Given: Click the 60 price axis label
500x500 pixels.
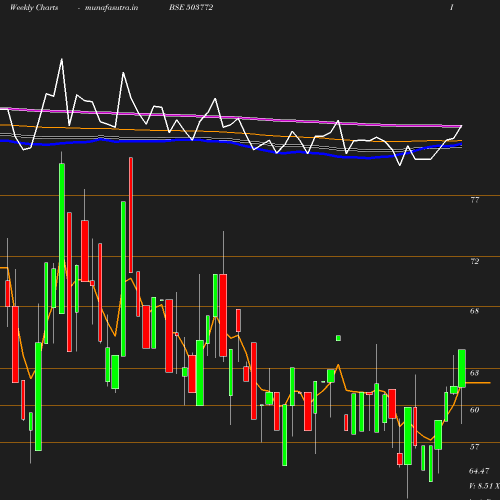Looking at the screenshot, I should pyautogui.click(x=474, y=410).
